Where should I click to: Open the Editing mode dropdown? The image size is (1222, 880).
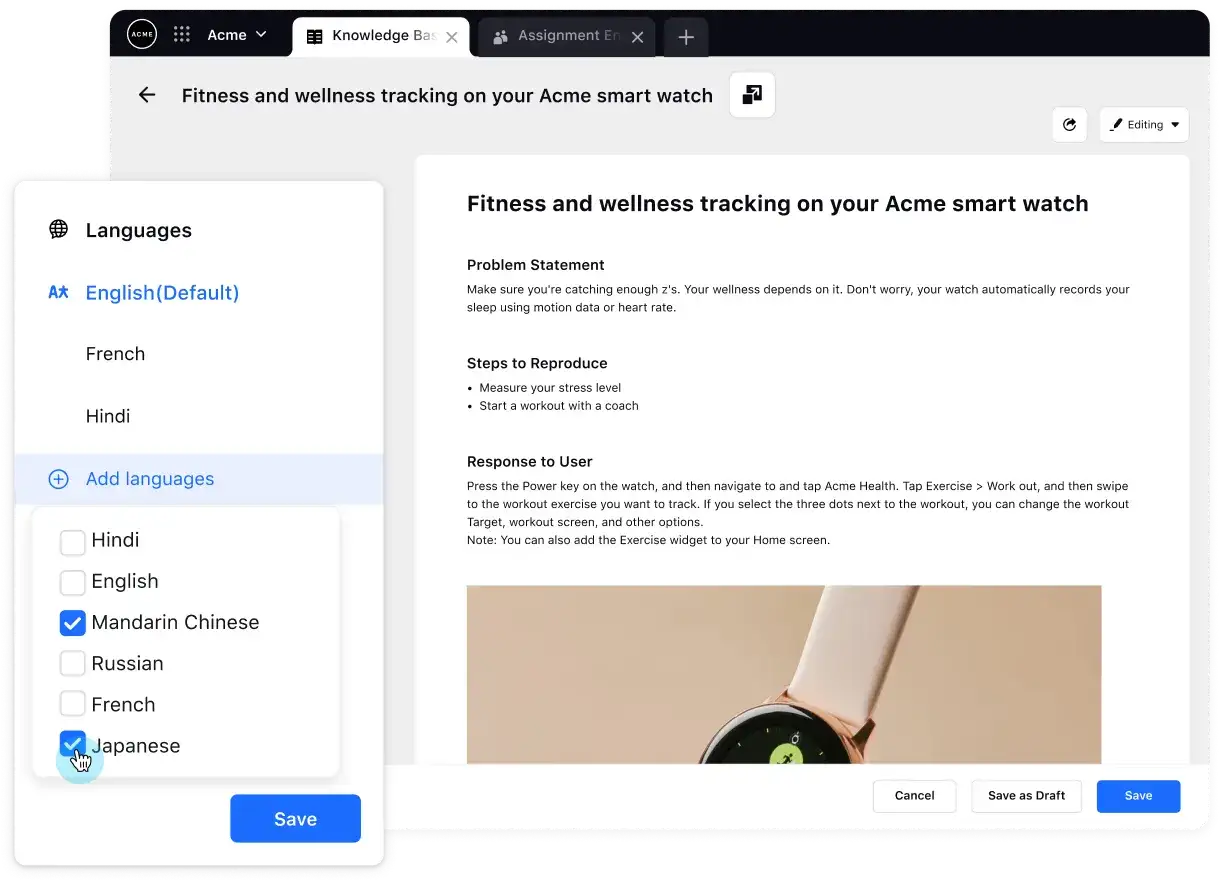[x=1144, y=124]
